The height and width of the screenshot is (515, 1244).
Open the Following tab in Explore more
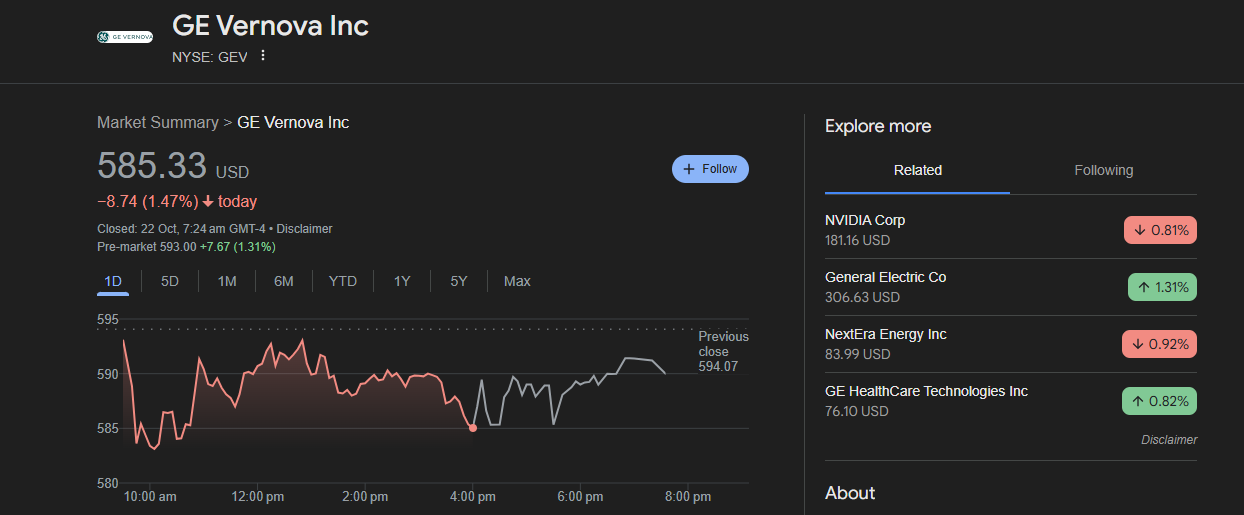1104,170
